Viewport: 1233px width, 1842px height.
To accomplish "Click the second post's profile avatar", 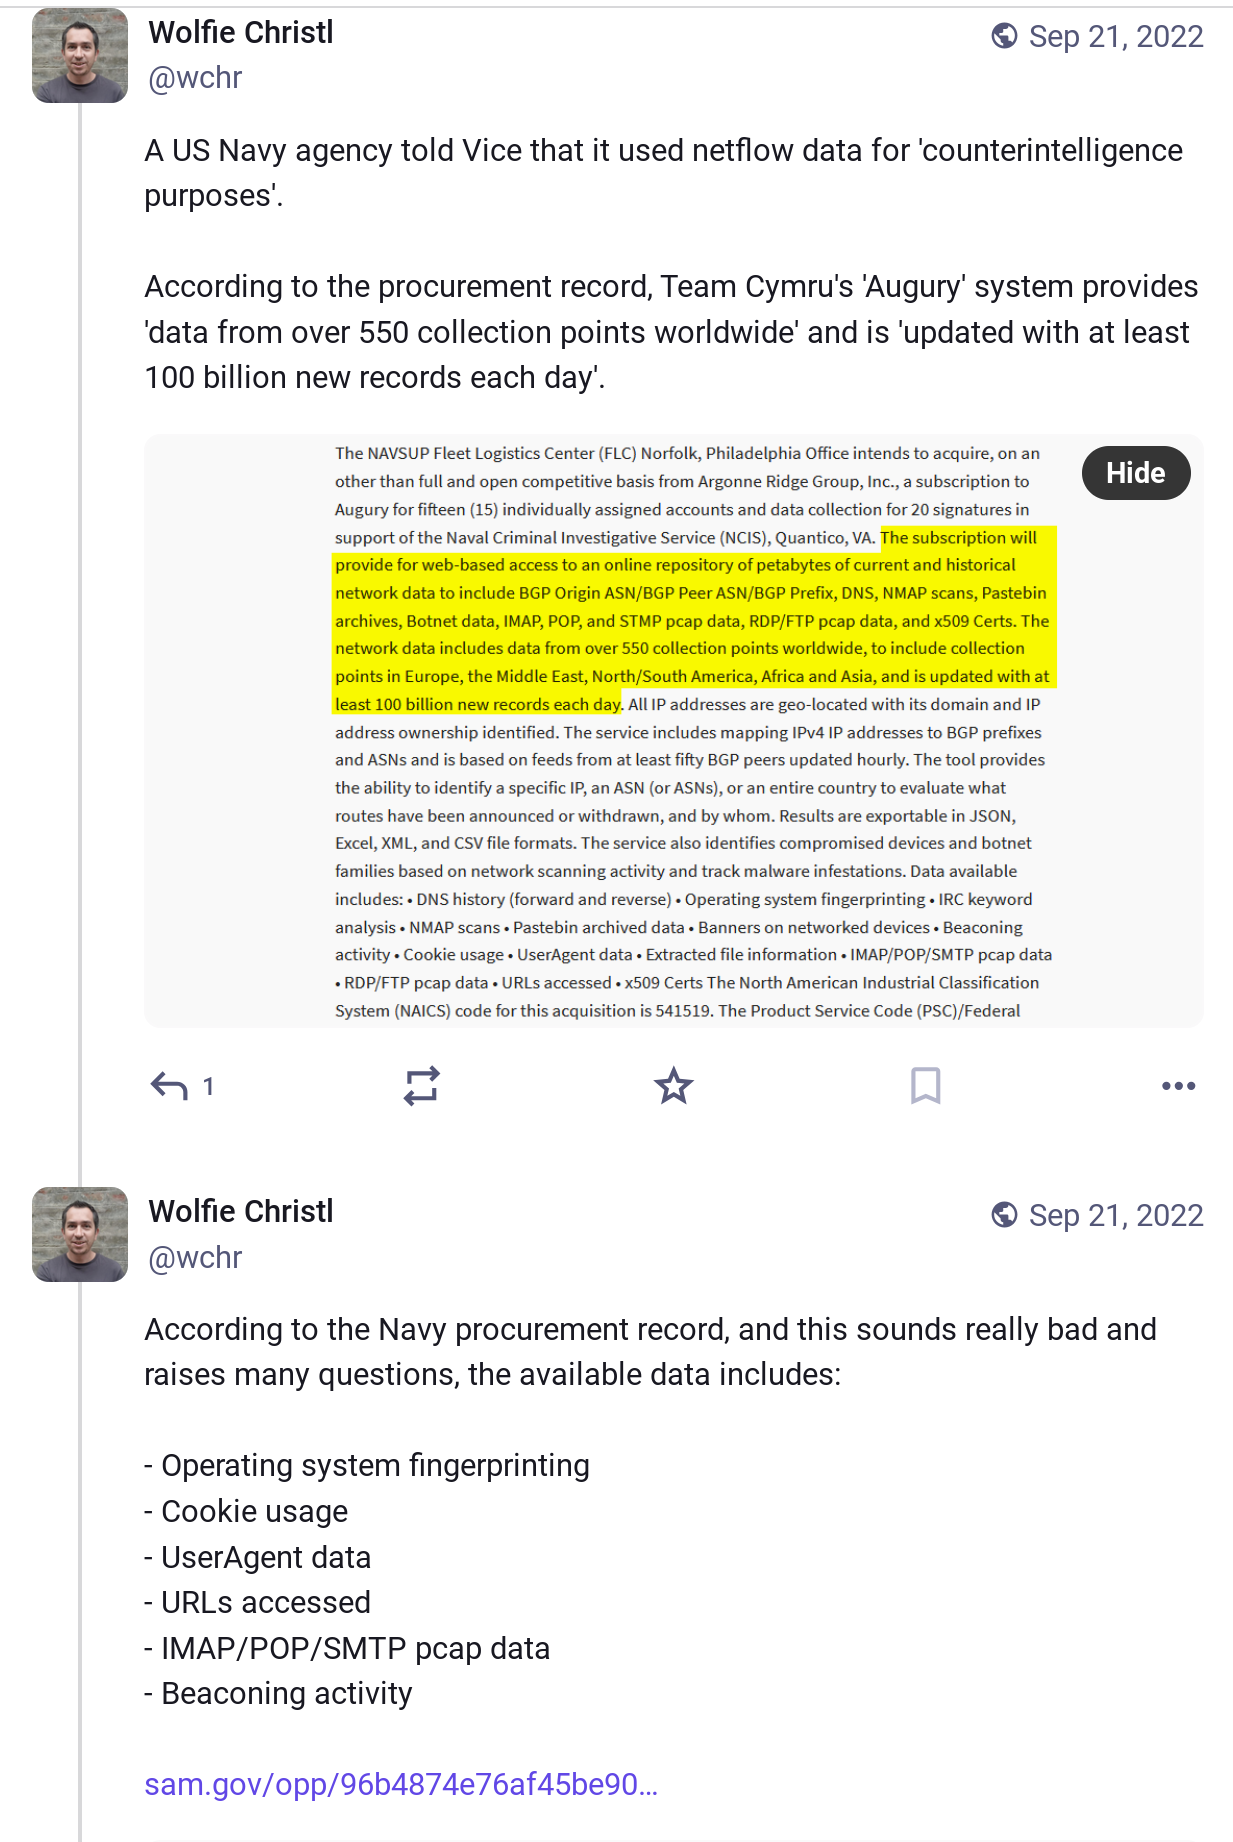I will [80, 1234].
